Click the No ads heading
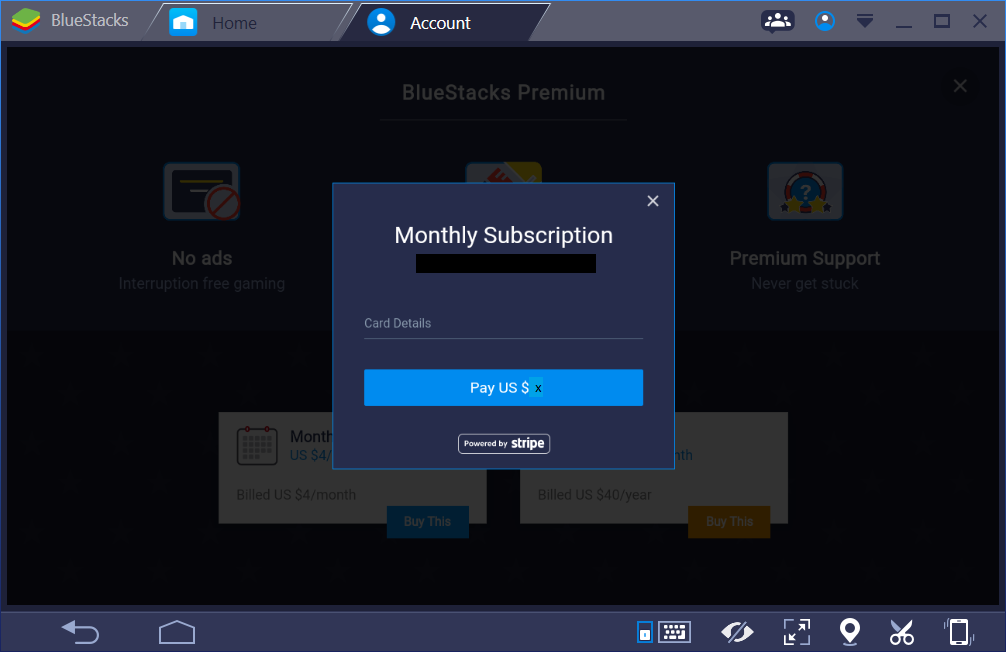 point(202,258)
